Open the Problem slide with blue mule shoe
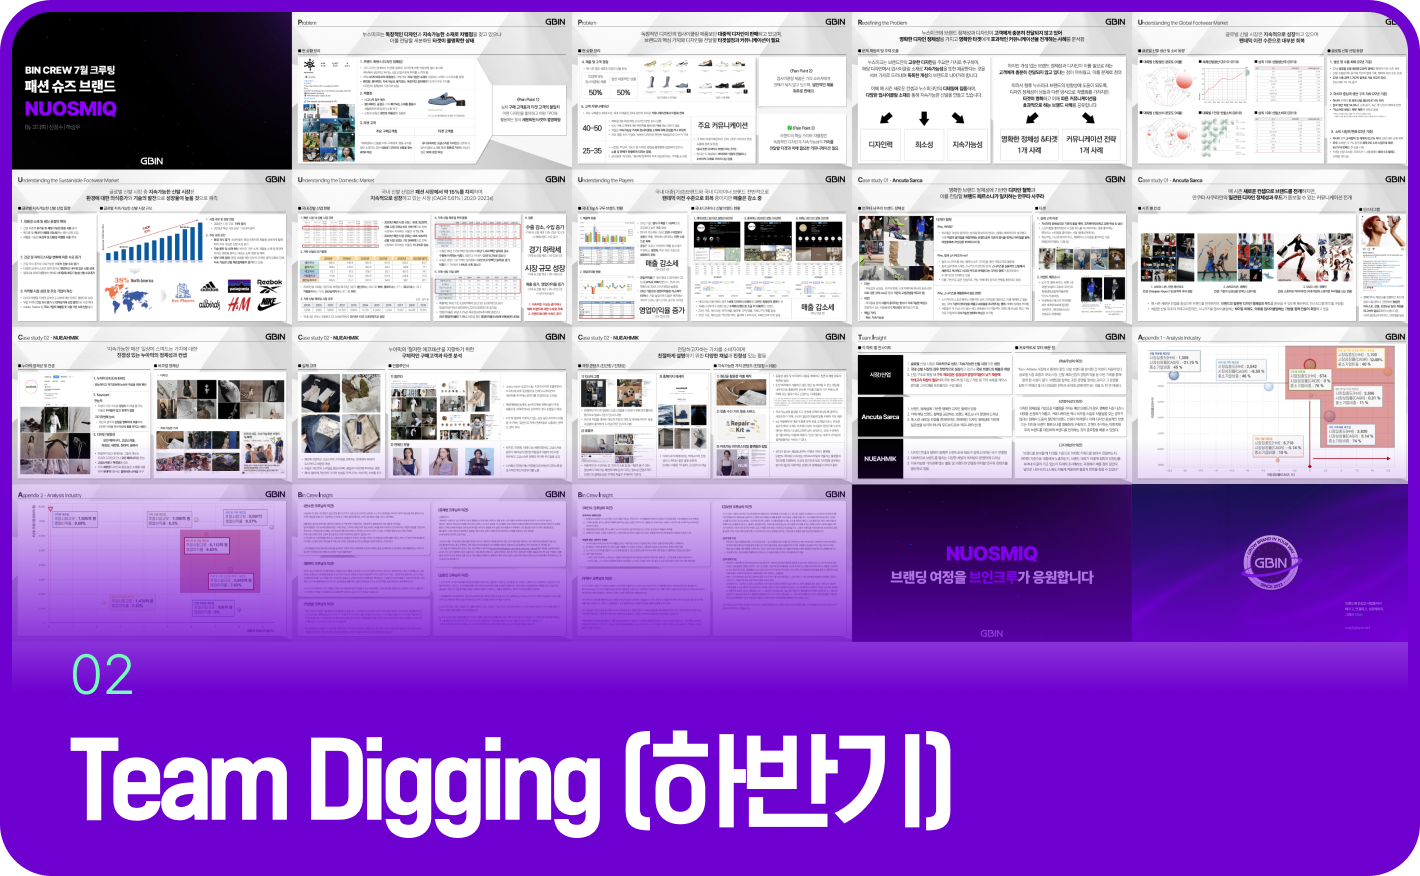Image resolution: width=1420 pixels, height=876 pixels. (433, 90)
